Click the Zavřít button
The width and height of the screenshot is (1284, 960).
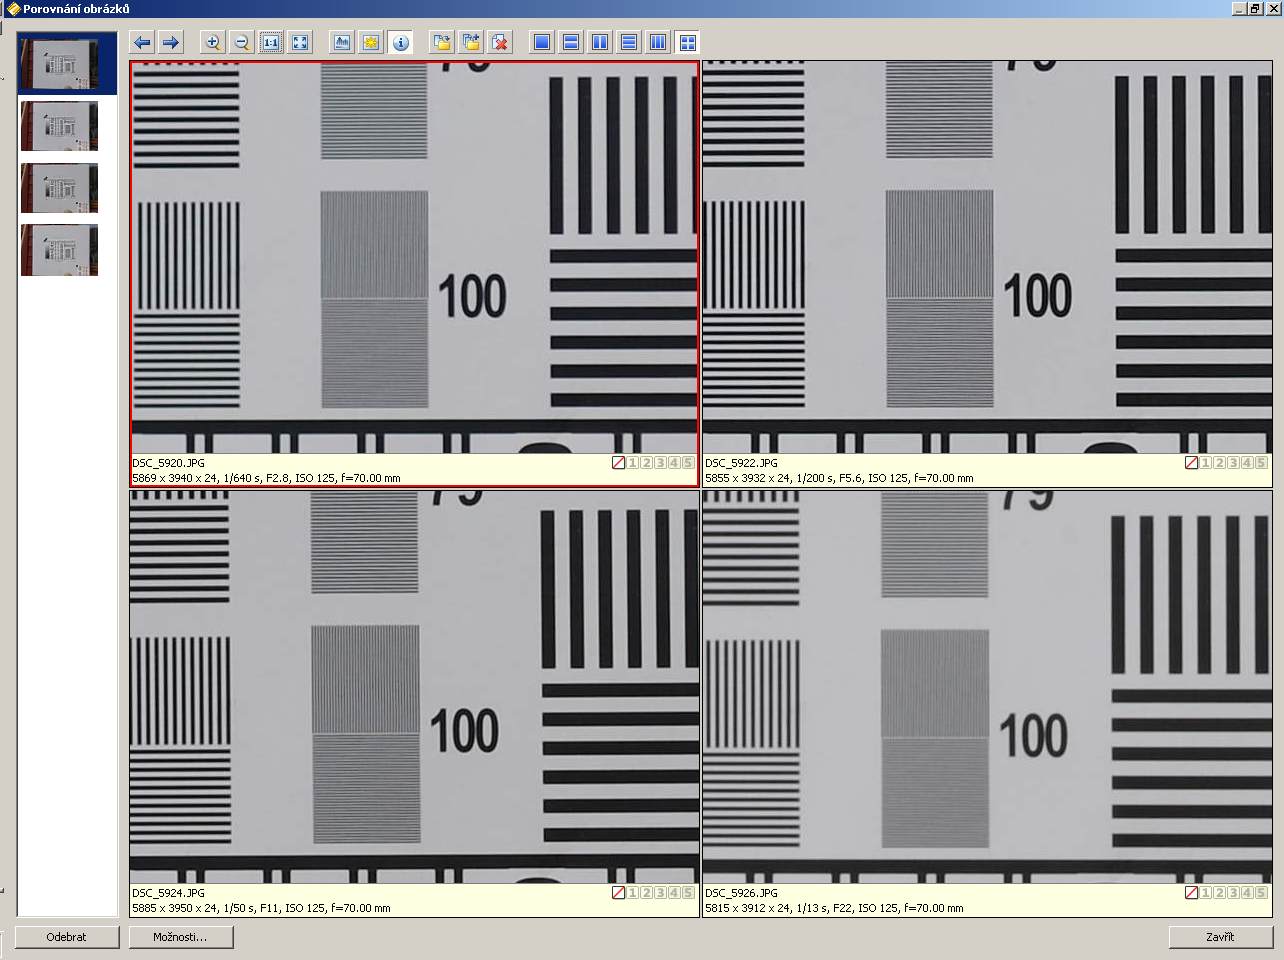pyautogui.click(x=1220, y=937)
